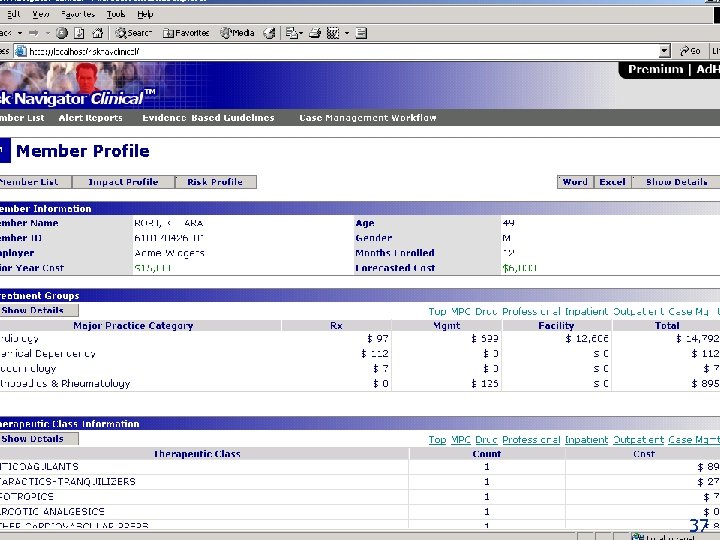Click the Refresh page icon

[79, 33]
